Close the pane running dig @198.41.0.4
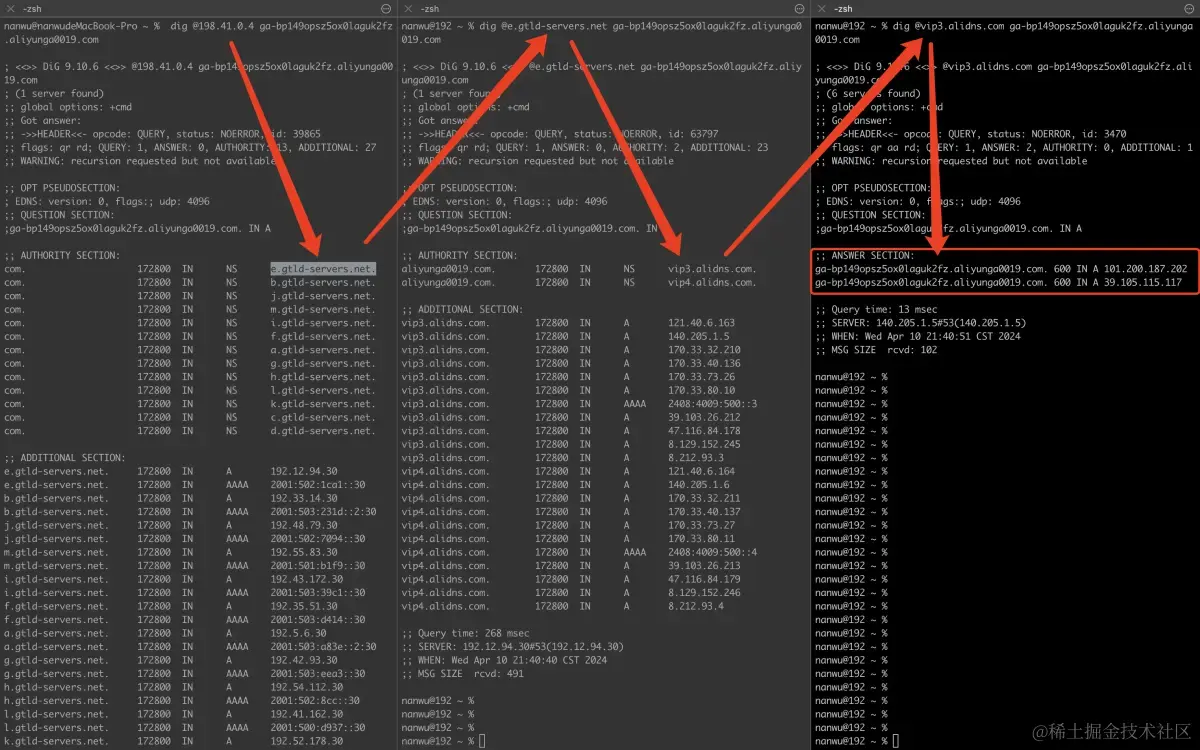Screen dimensions: 1200x750 [11, 8]
